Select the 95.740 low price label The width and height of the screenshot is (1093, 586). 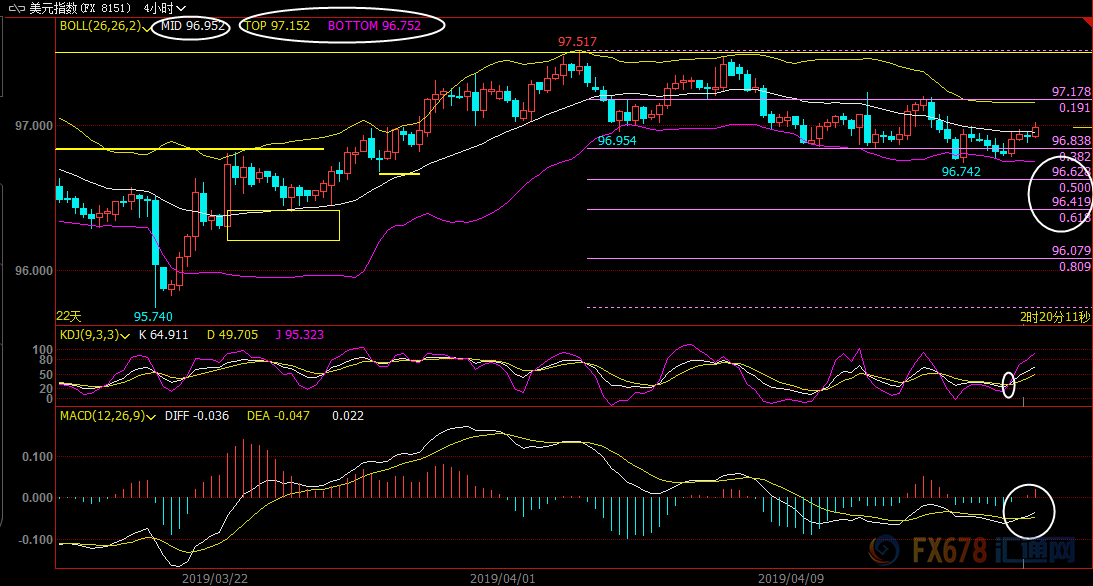pyautogui.click(x=152, y=316)
